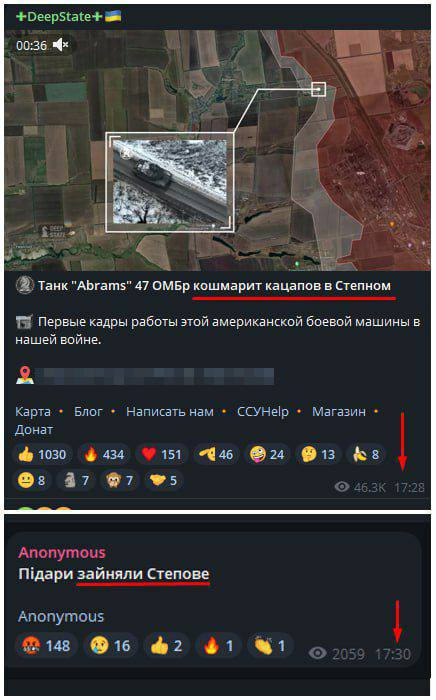Choose the handshake reaction with 5
Viewport: 436px width, 700px height.
[163, 480]
